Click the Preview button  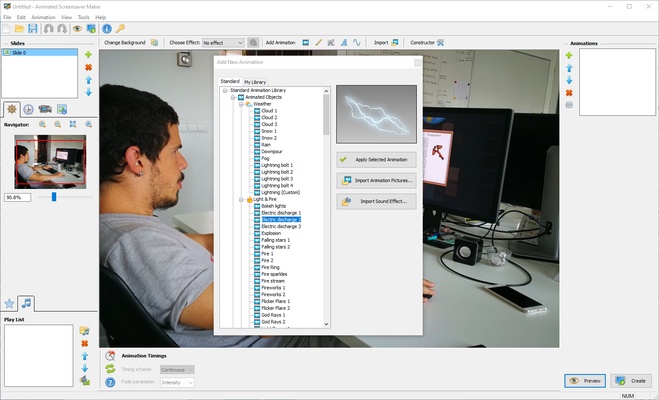pyautogui.click(x=585, y=381)
